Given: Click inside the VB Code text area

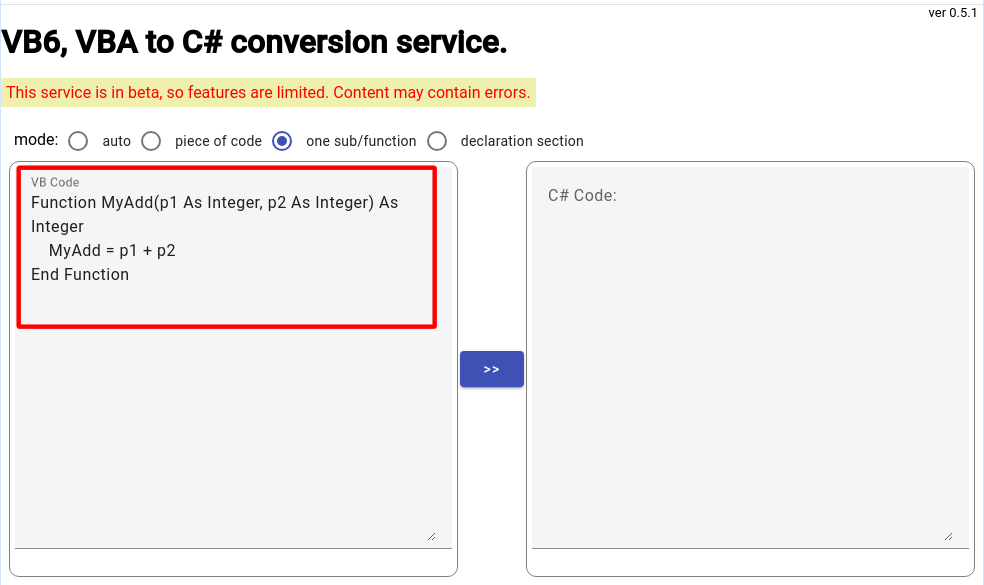Looking at the screenshot, I should 233,357.
